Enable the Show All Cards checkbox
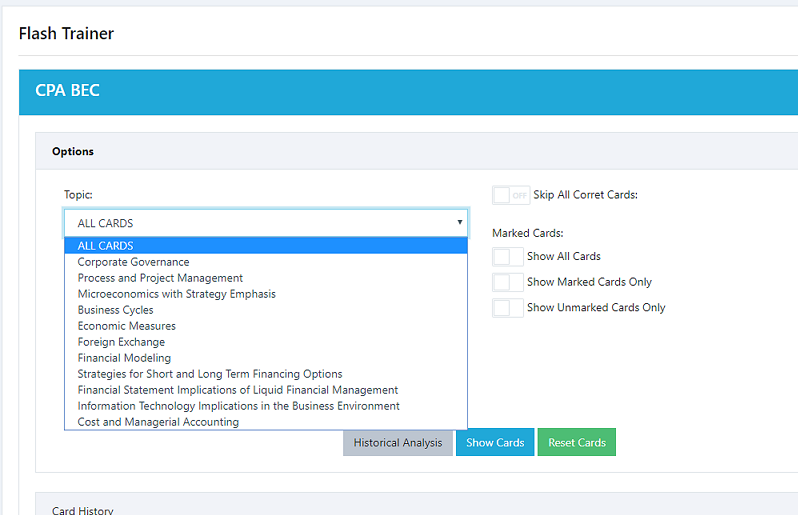This screenshot has height=515, width=798. point(507,256)
